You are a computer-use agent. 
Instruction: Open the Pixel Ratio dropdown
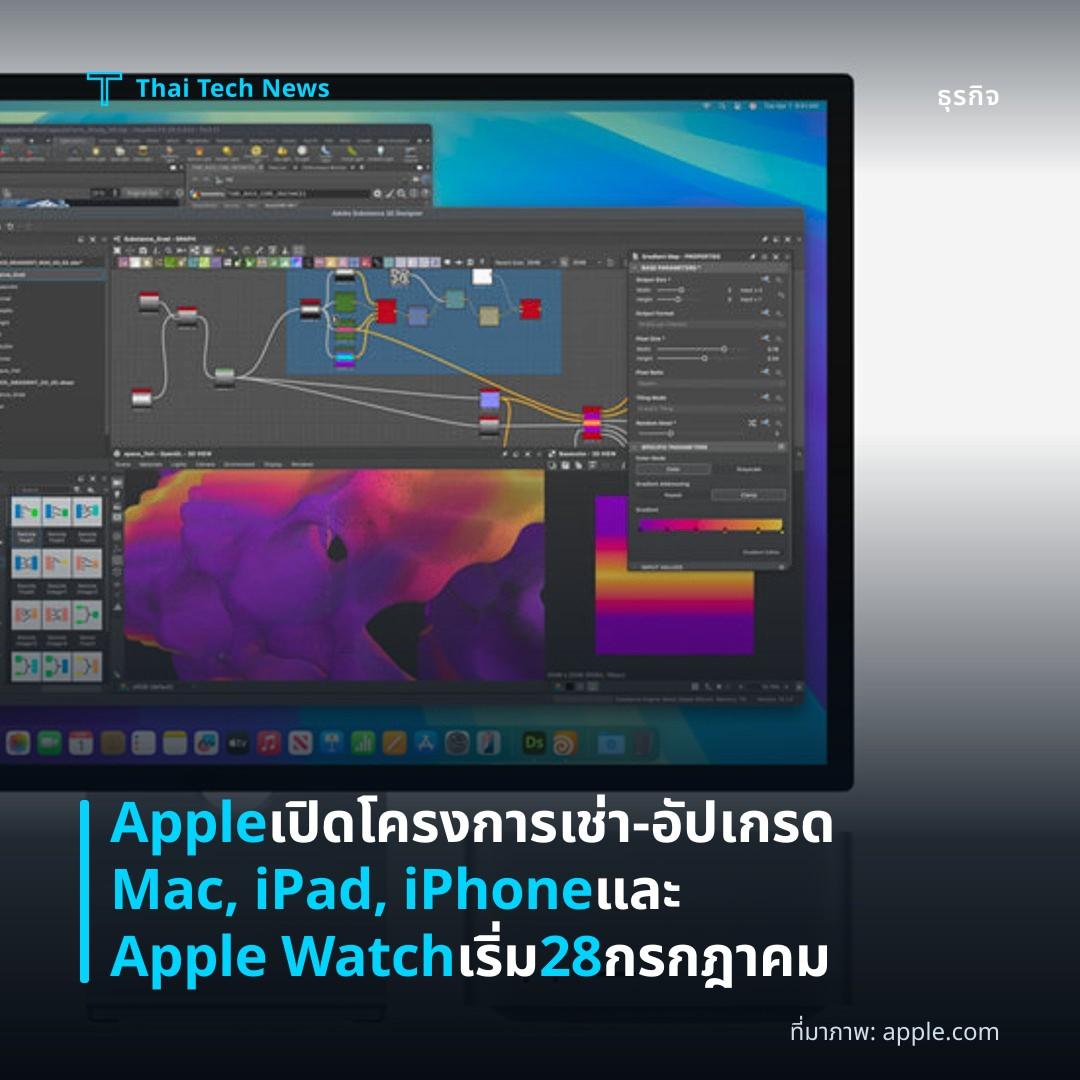(710, 383)
